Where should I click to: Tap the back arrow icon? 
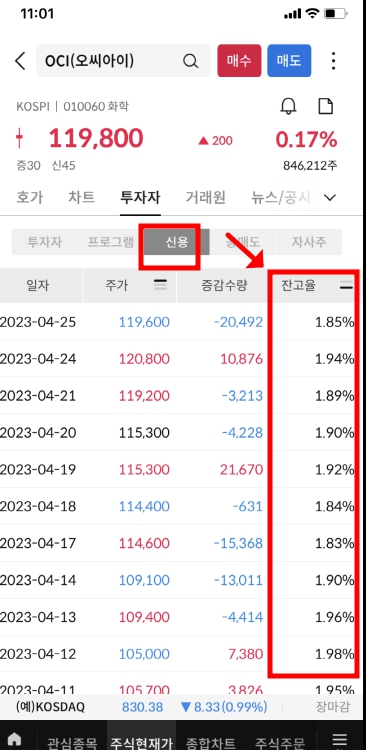[x=20, y=61]
